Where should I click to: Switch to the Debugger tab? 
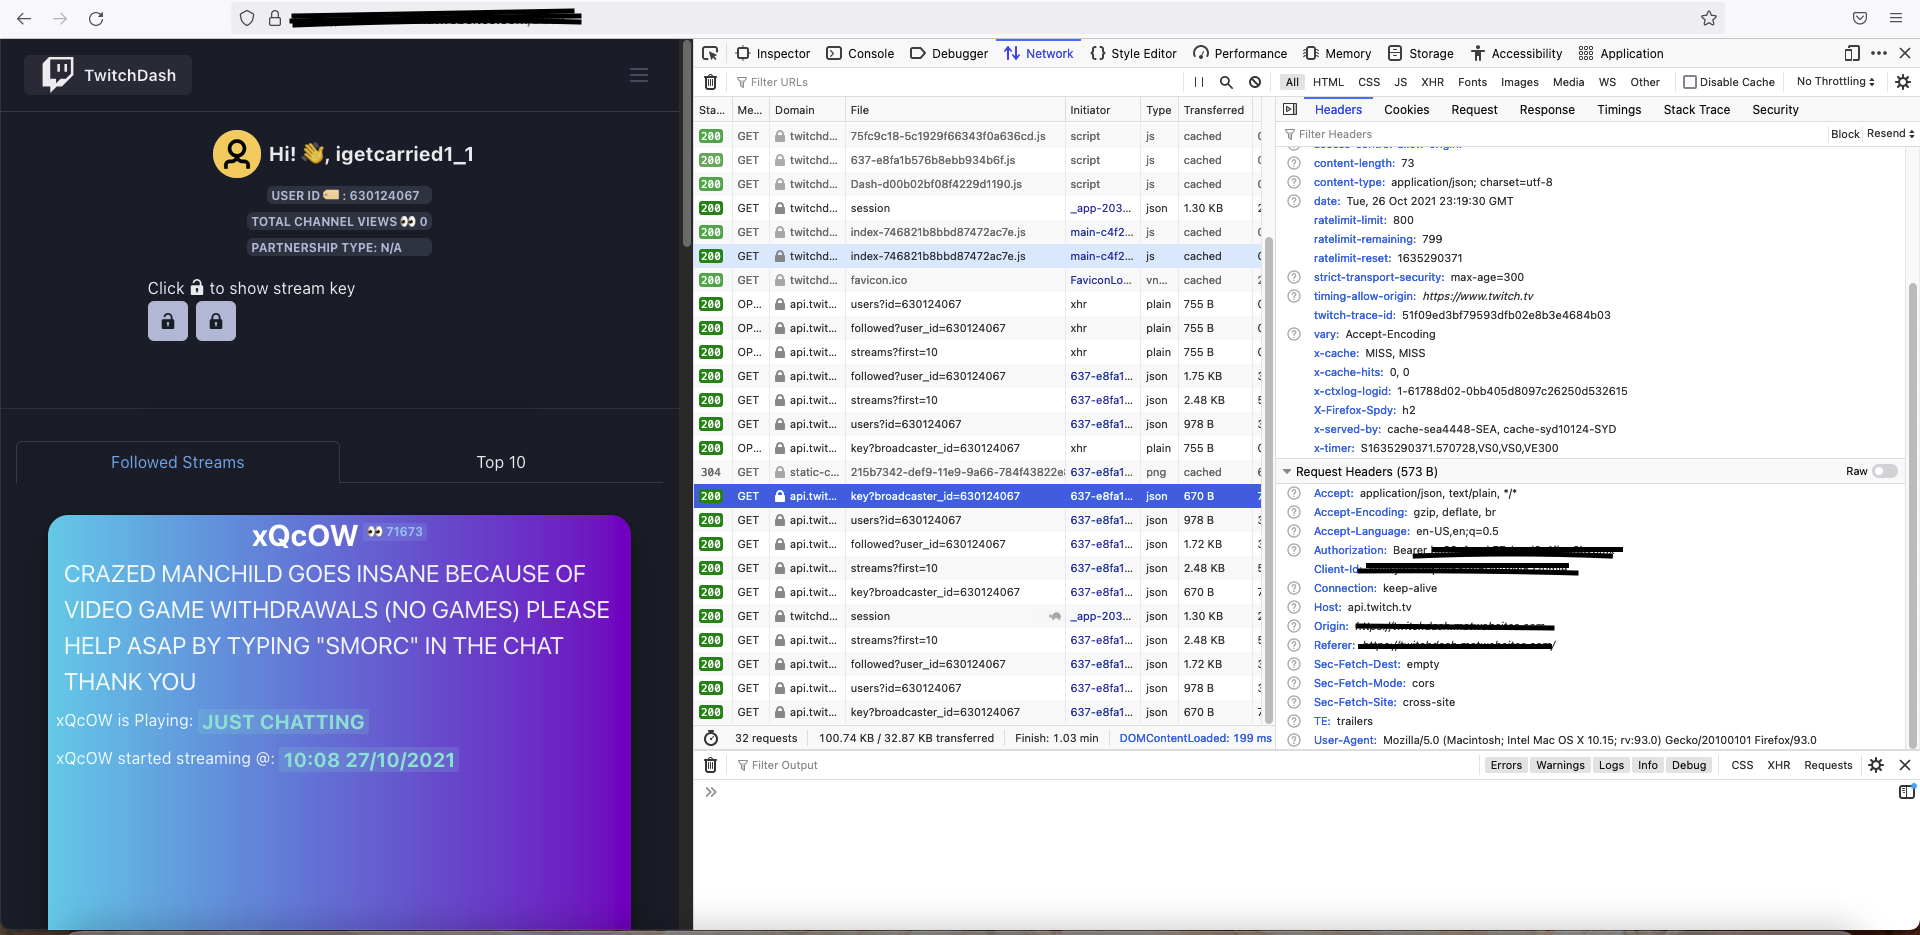coord(949,54)
